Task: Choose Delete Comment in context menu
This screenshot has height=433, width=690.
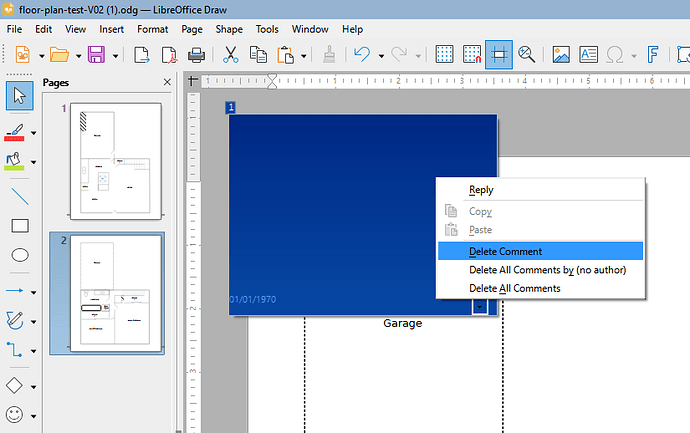Action: [x=540, y=251]
